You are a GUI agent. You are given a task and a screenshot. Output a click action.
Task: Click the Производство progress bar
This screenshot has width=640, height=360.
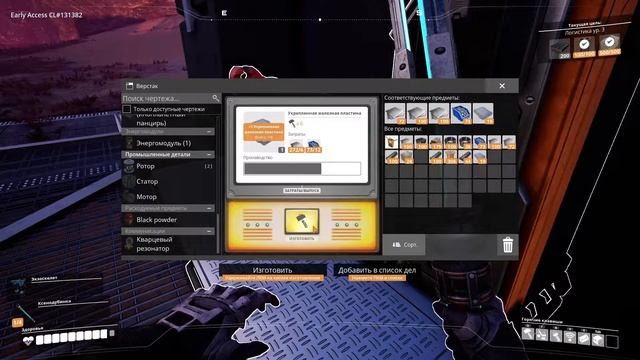302,169
